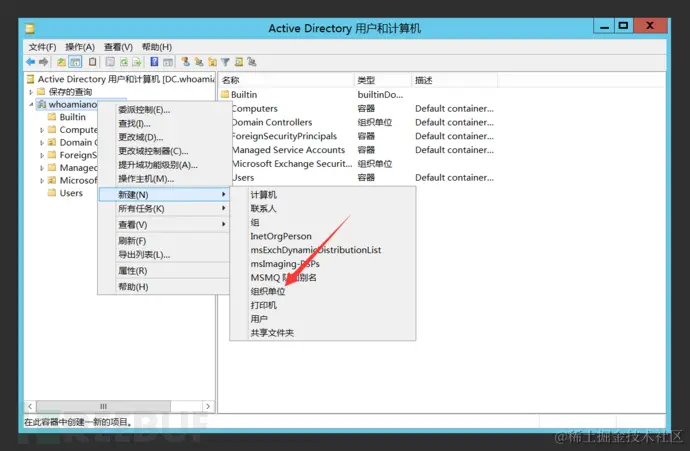Click the Active Directory root tree icon

(x=30, y=79)
